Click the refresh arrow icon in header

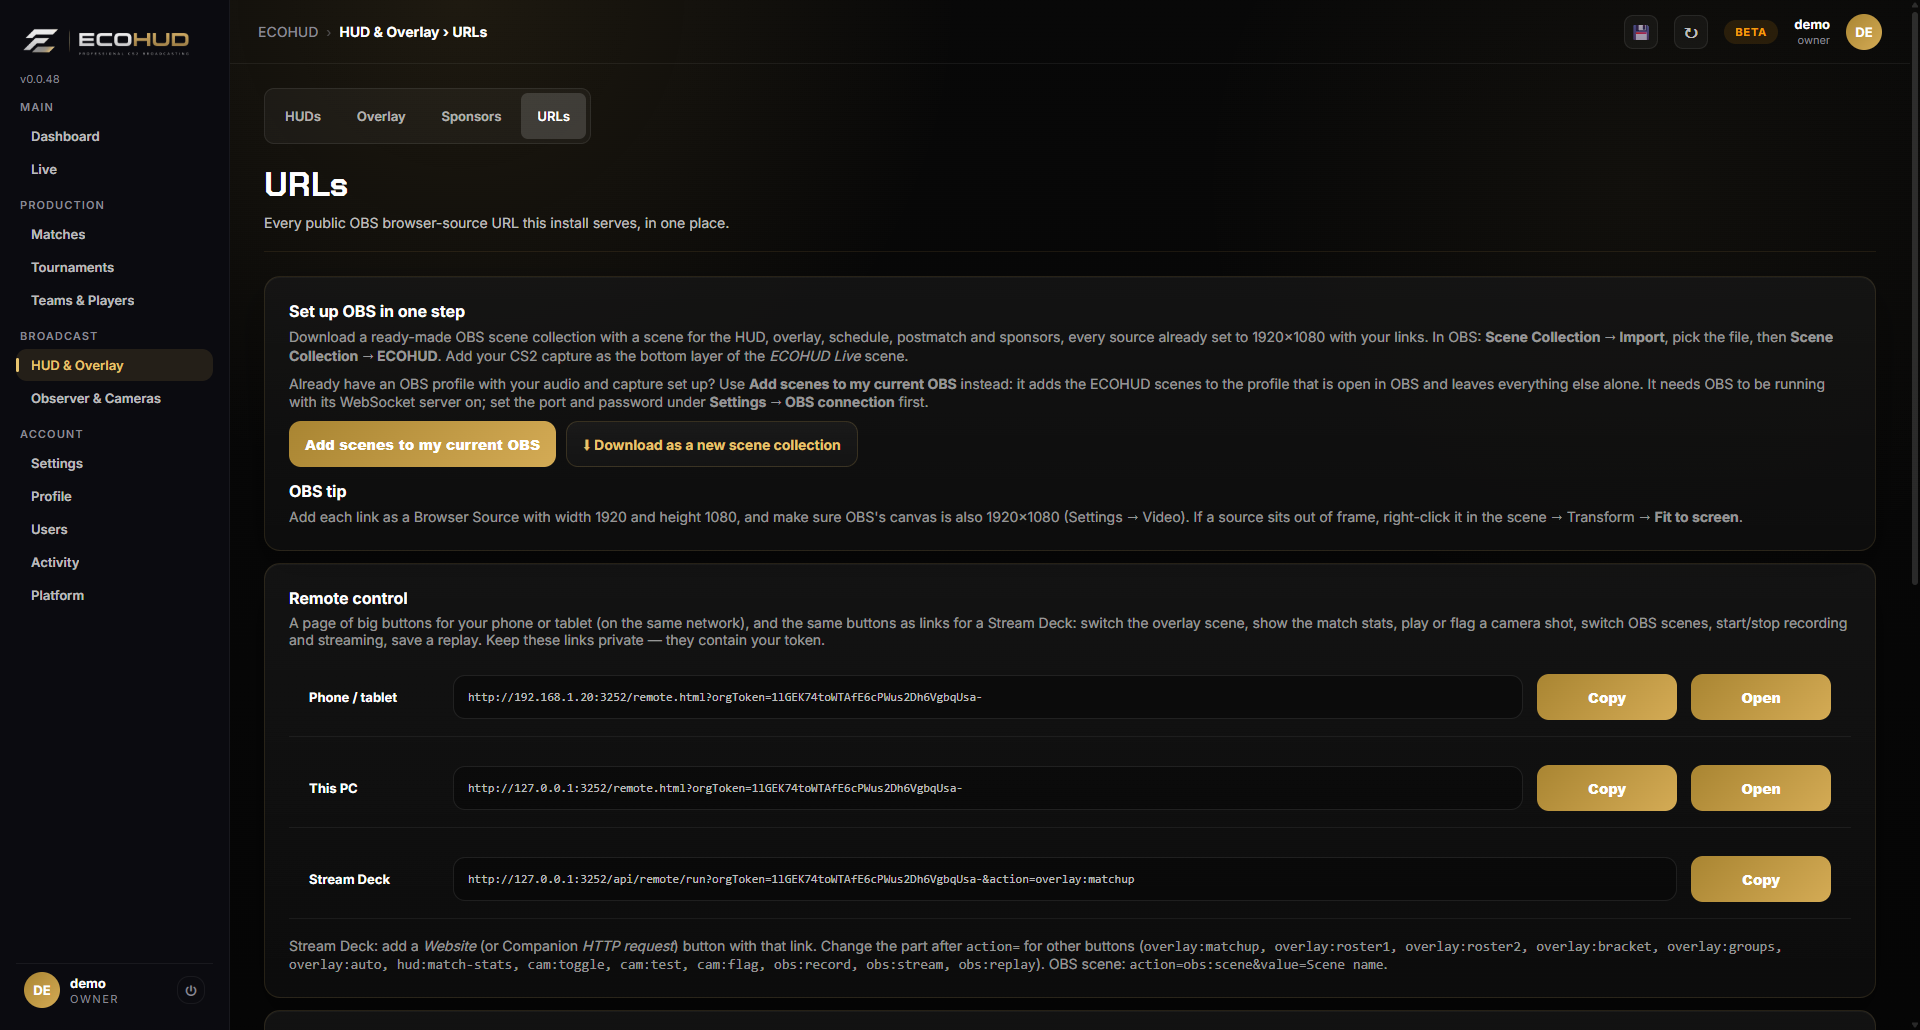point(1691,32)
